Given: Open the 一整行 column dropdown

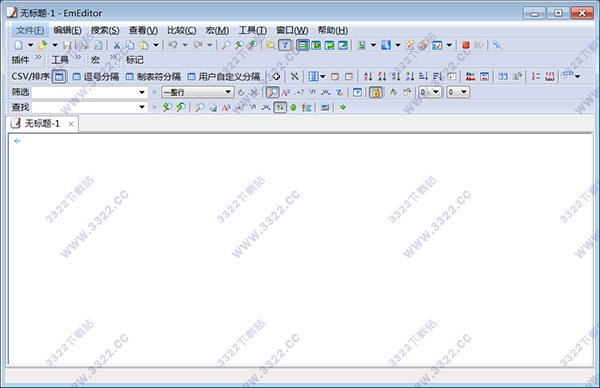Looking at the screenshot, I should pos(198,92).
